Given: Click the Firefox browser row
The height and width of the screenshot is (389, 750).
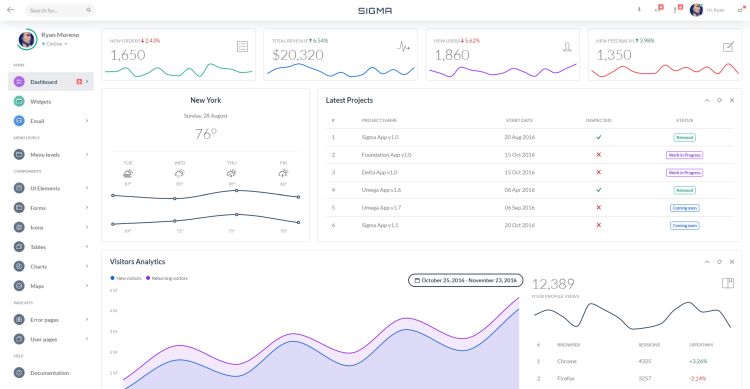Looking at the screenshot, I should coord(632,378).
